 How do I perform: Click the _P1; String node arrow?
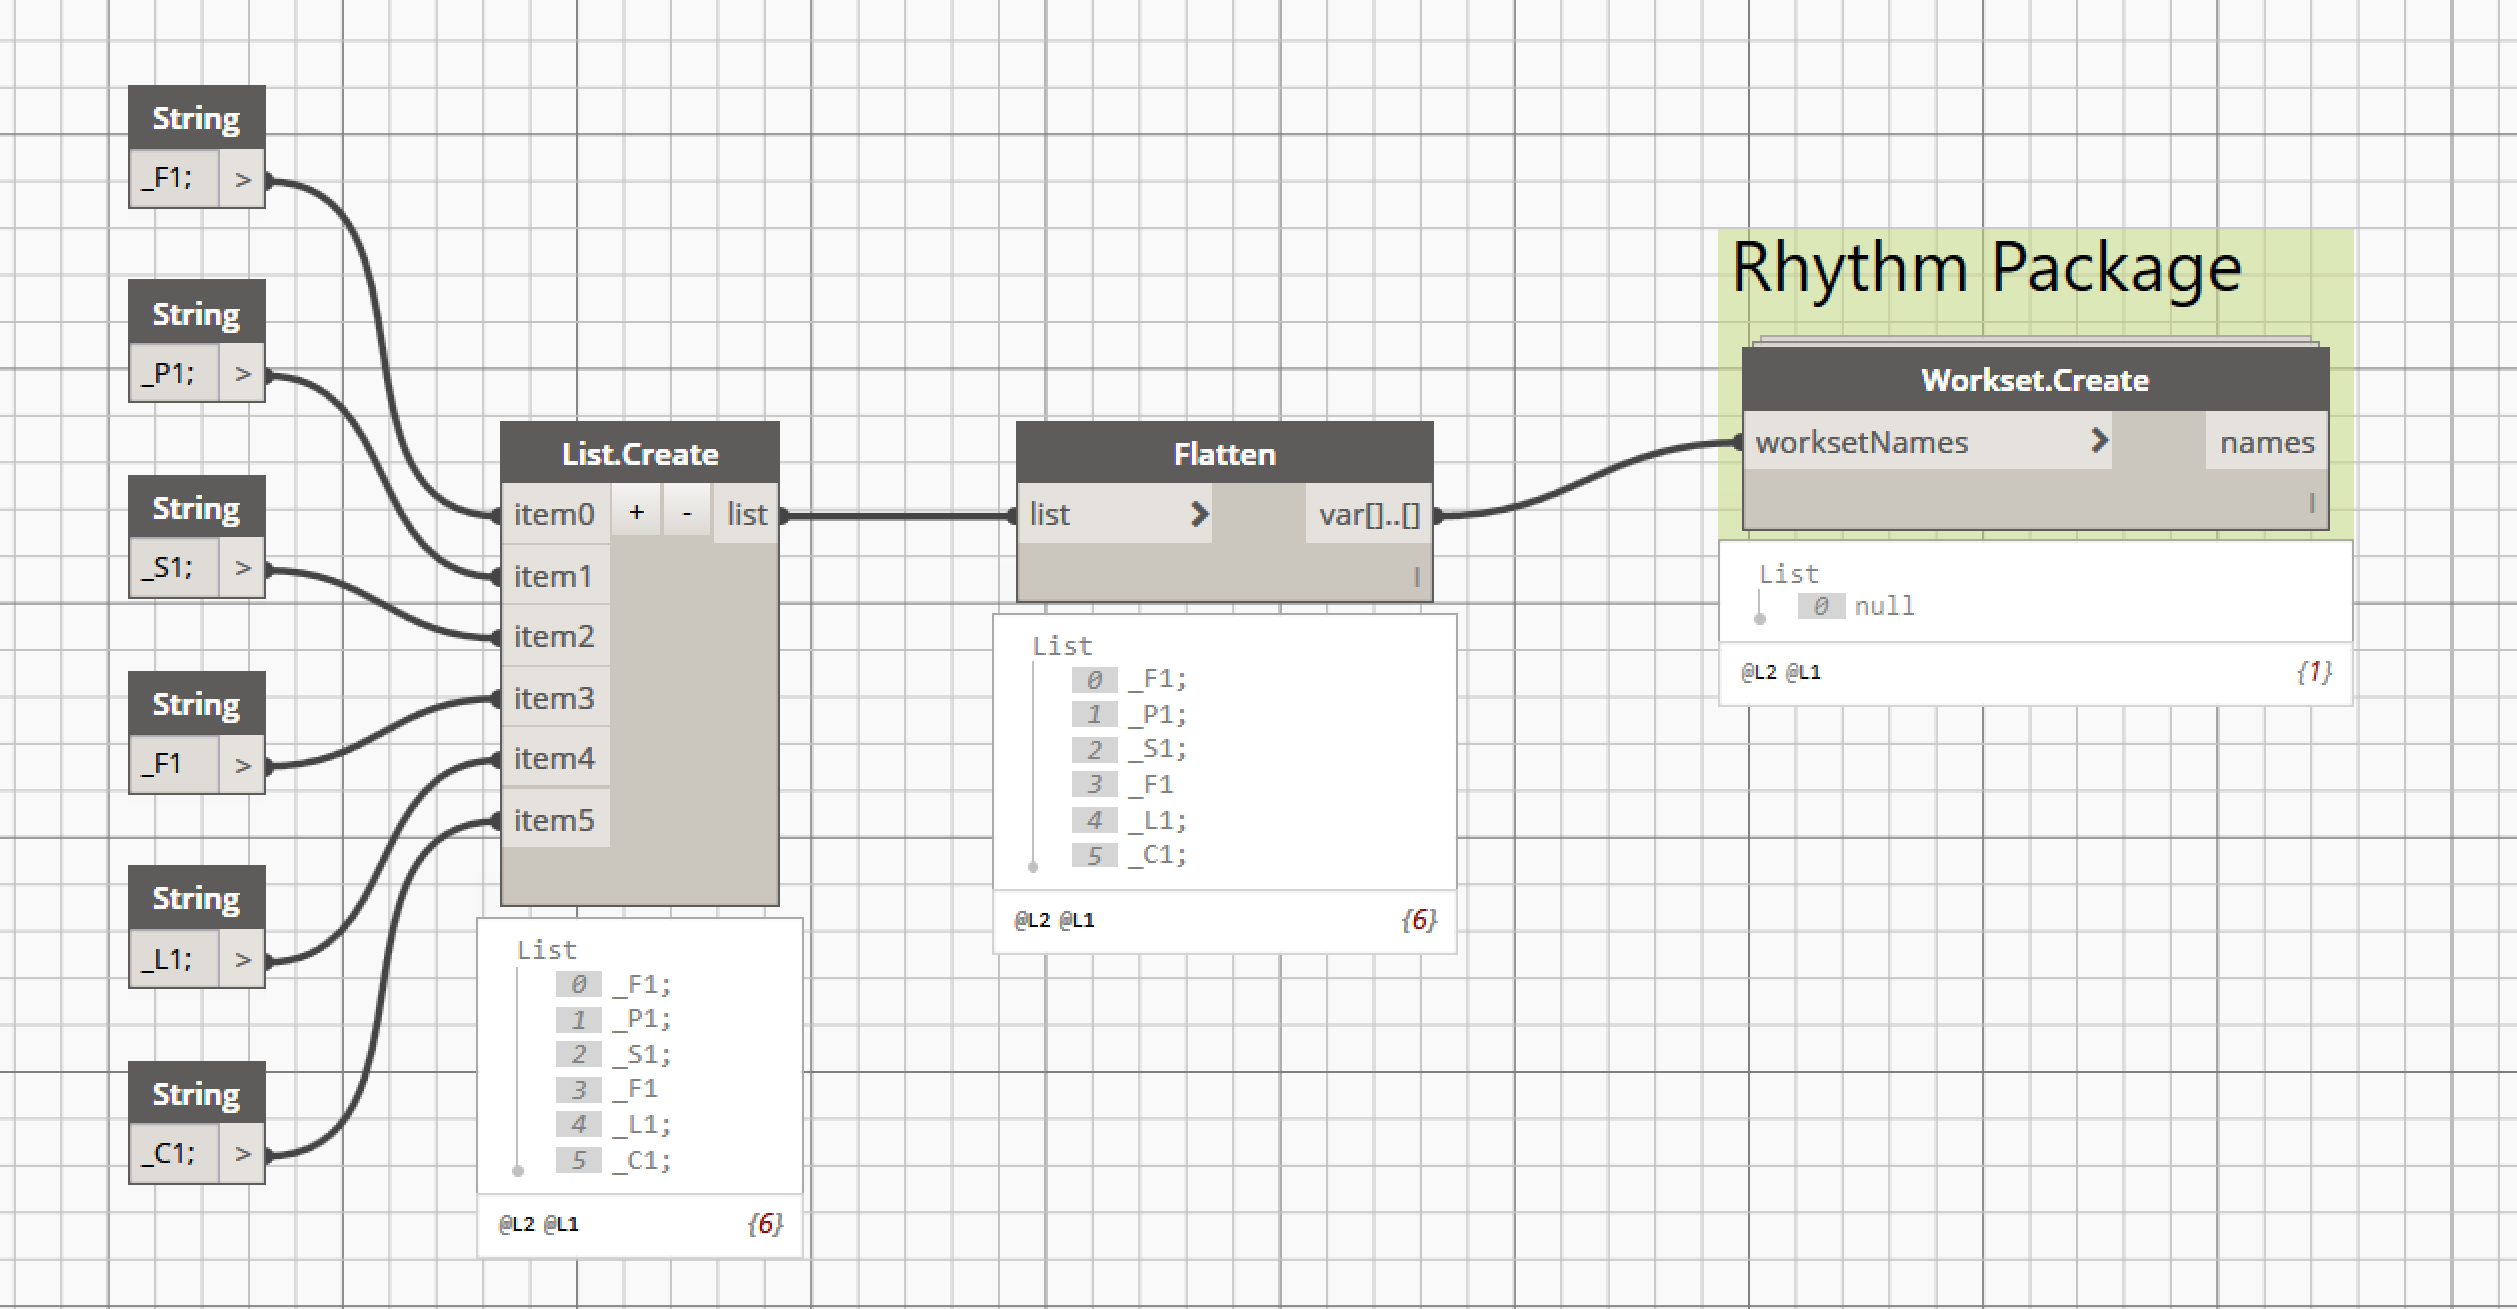242,374
